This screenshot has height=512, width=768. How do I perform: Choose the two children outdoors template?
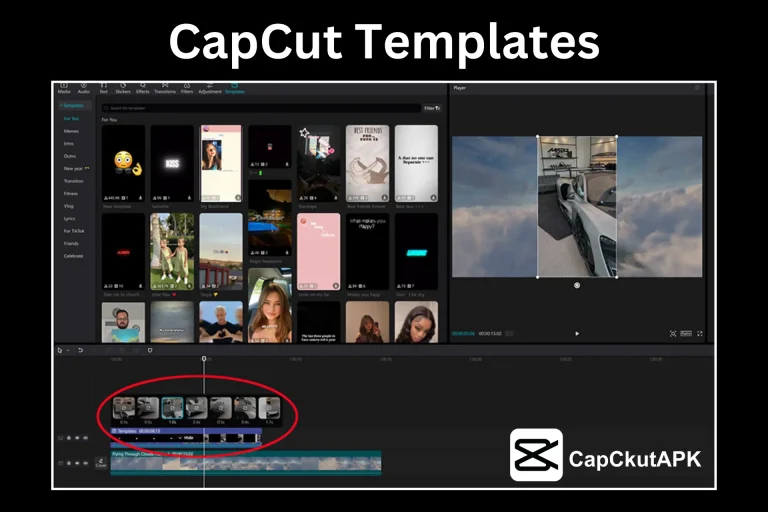pos(172,251)
